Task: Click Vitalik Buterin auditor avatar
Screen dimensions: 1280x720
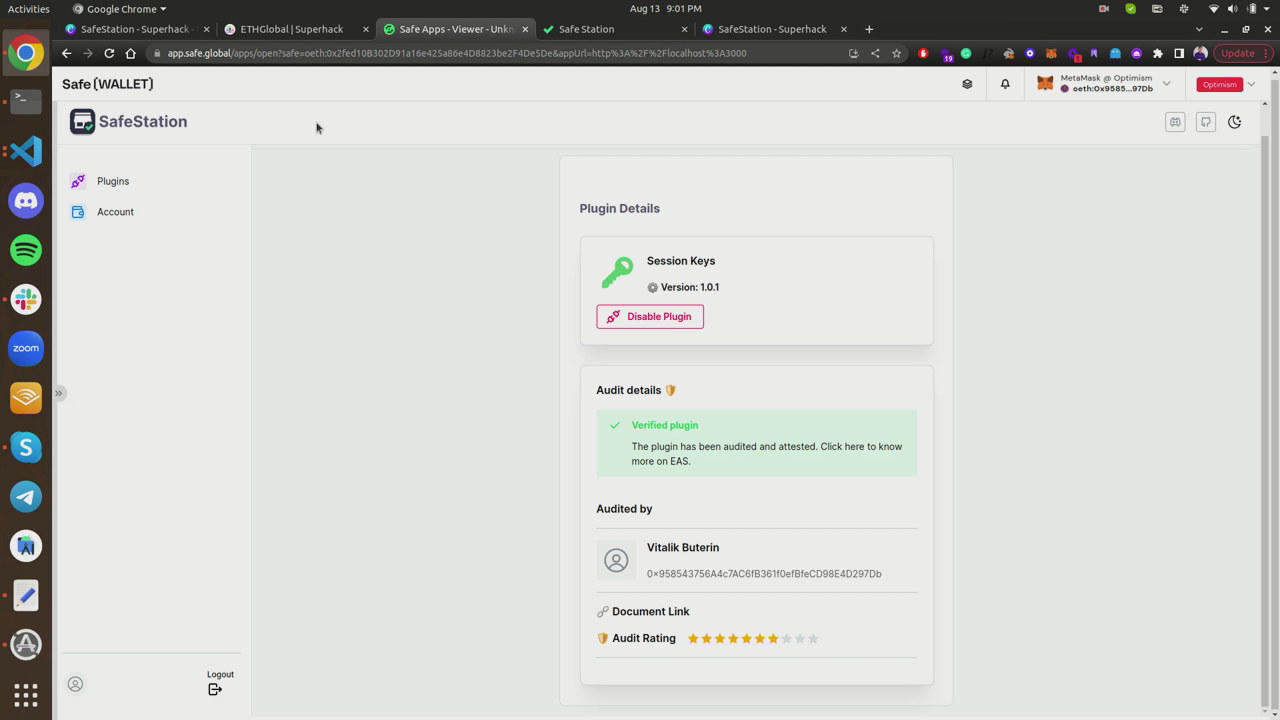Action: click(x=617, y=560)
